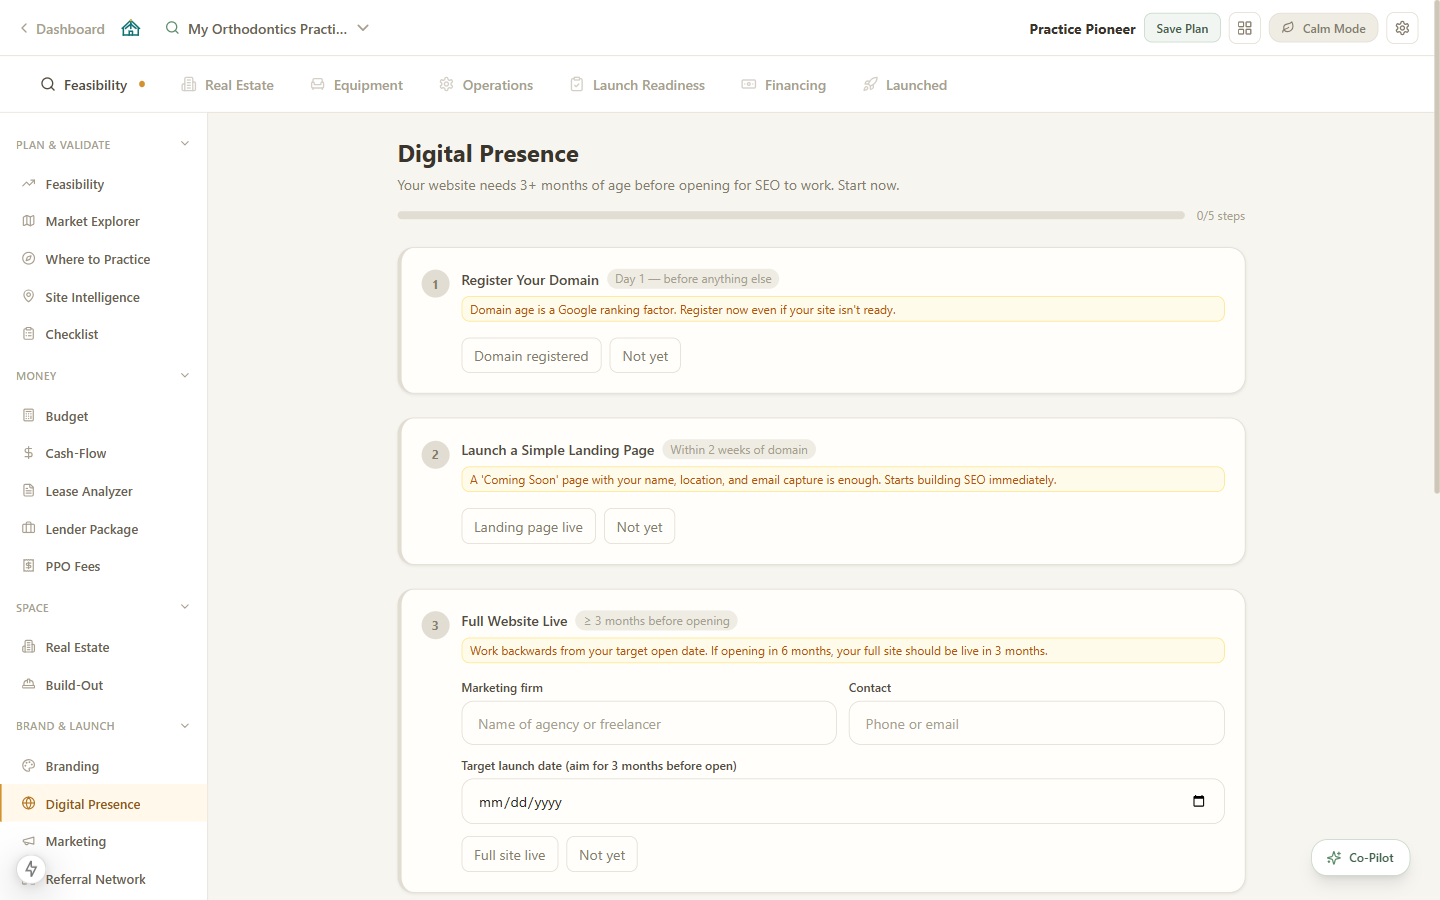The image size is (1440, 900).
Task: Open Checklist page in sidebar
Action: 71,334
